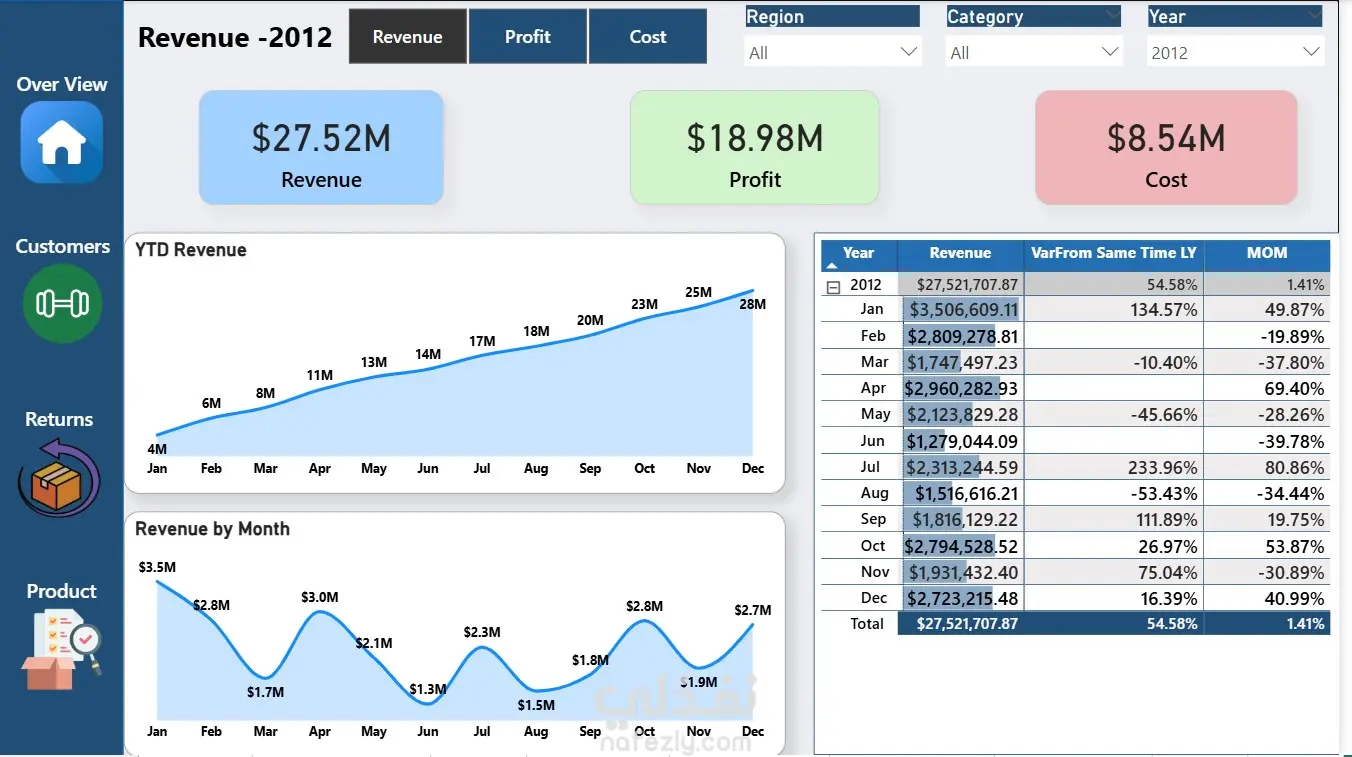The height and width of the screenshot is (757, 1352).
Task: Expand Category slicer header chevron
Action: (x=1112, y=16)
